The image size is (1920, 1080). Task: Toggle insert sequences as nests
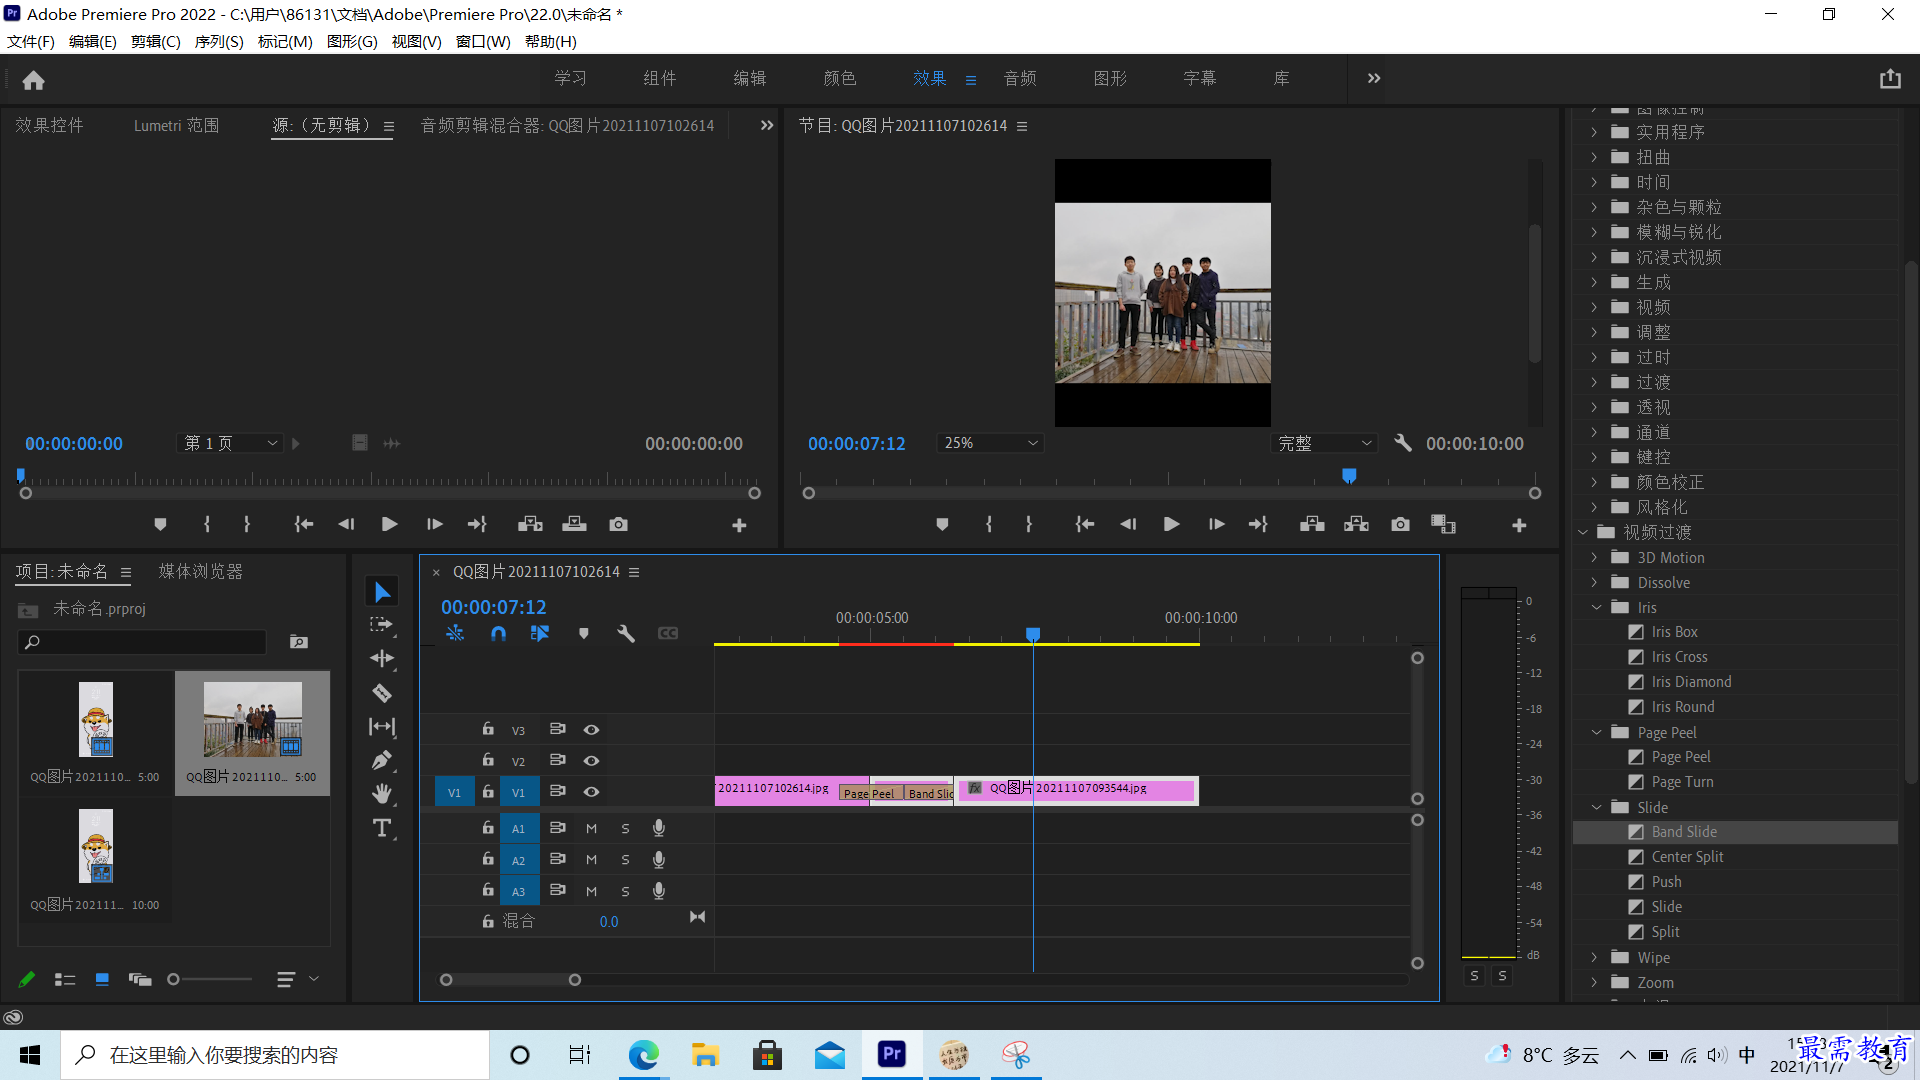pos(455,633)
